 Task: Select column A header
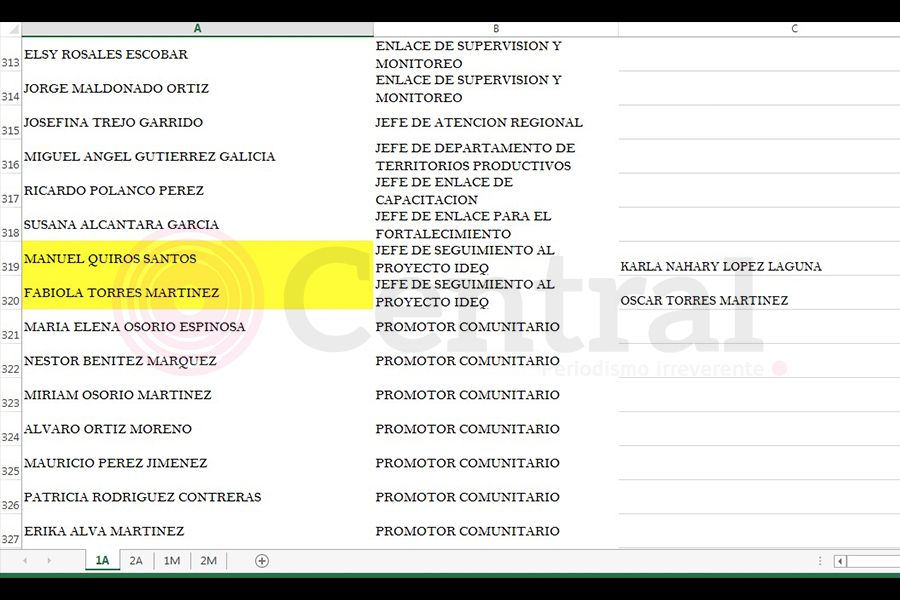pos(197,29)
